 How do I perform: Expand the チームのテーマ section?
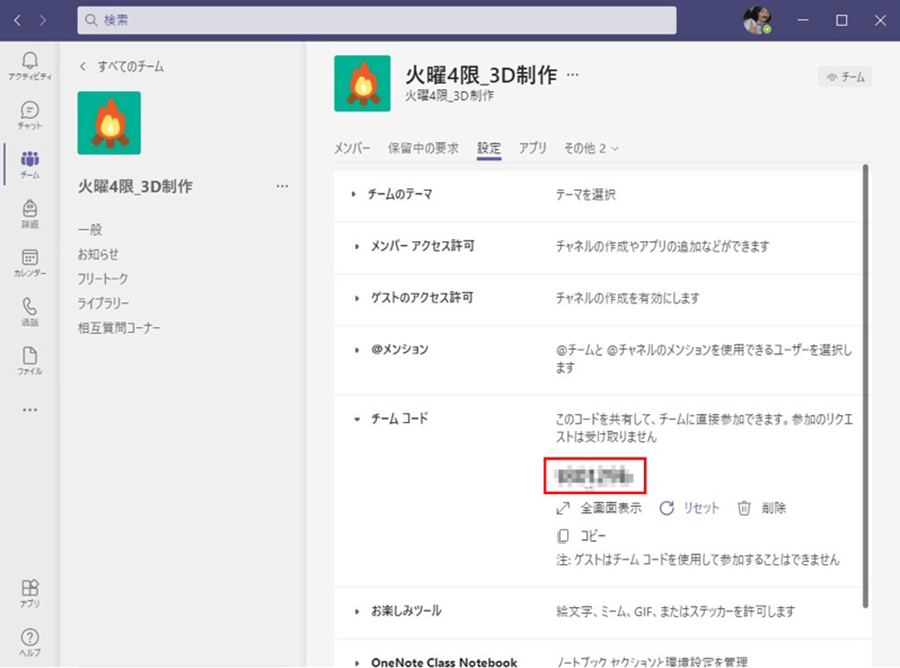(354, 195)
